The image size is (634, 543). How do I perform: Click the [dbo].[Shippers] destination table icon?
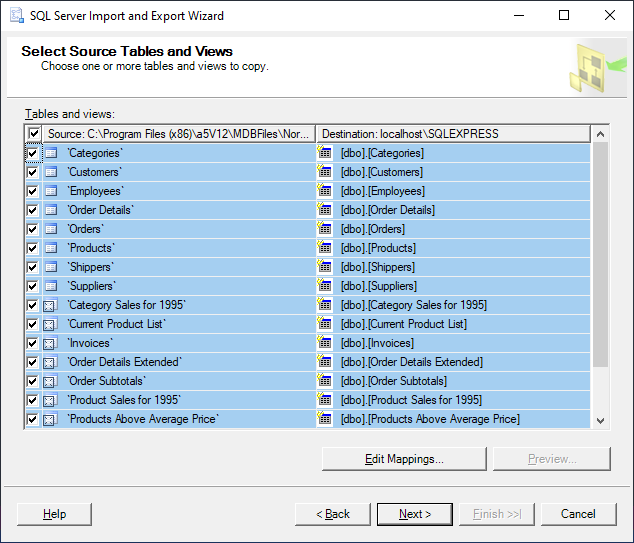324,266
